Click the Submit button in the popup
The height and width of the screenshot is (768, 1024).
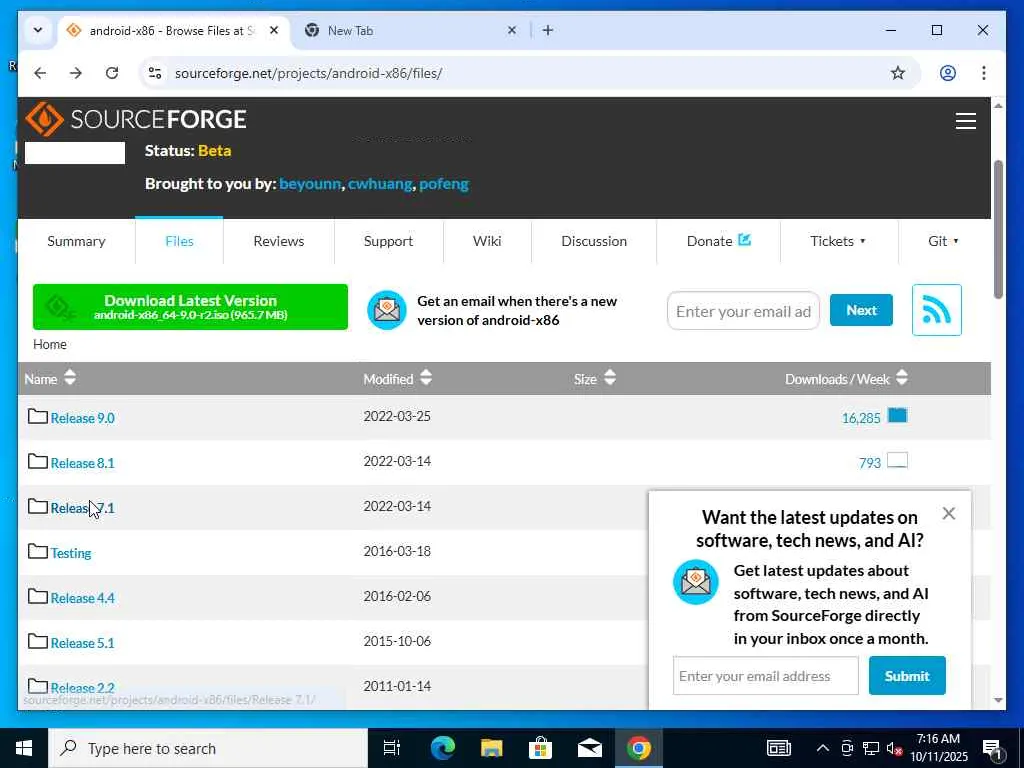[907, 676]
